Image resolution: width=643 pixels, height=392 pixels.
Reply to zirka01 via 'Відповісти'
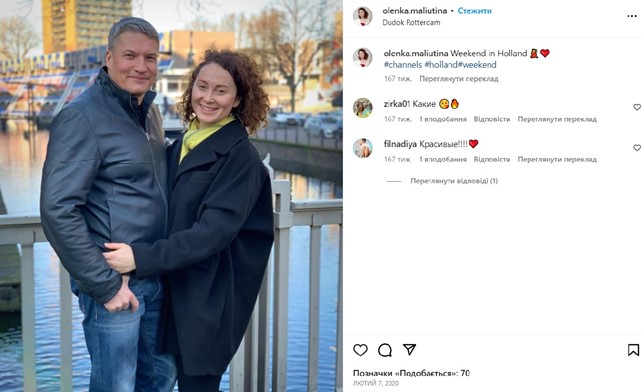pos(492,119)
